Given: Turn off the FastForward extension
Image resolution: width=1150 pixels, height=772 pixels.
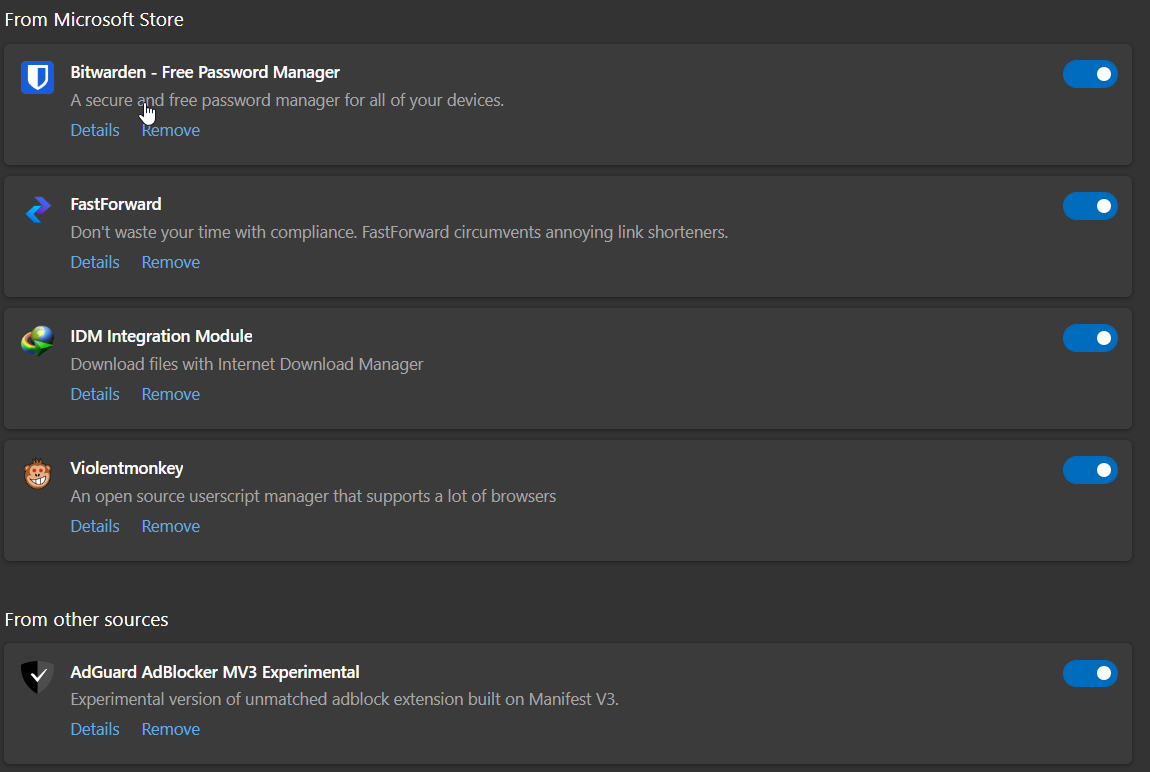Looking at the screenshot, I should [1090, 206].
